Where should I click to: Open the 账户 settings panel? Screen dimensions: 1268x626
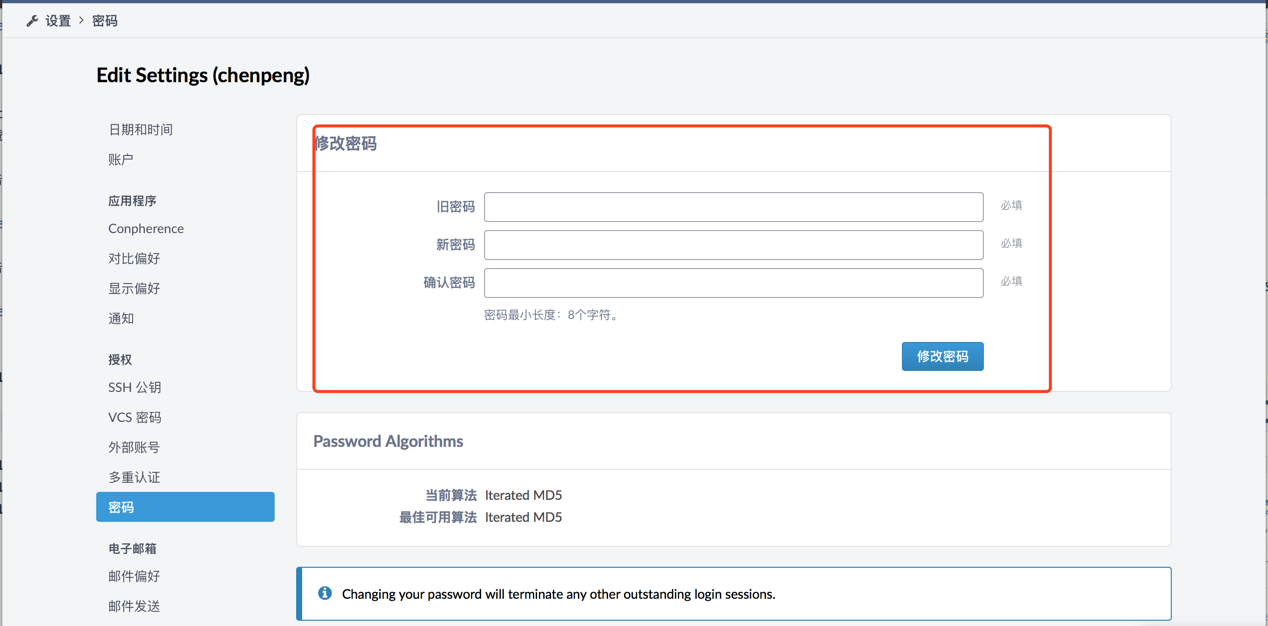click(121, 159)
